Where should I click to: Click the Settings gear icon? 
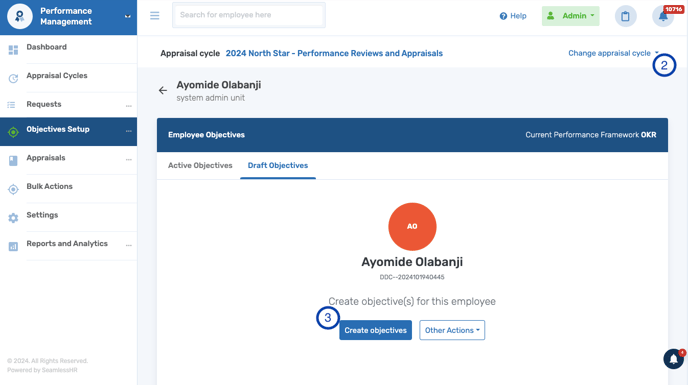[13, 218]
